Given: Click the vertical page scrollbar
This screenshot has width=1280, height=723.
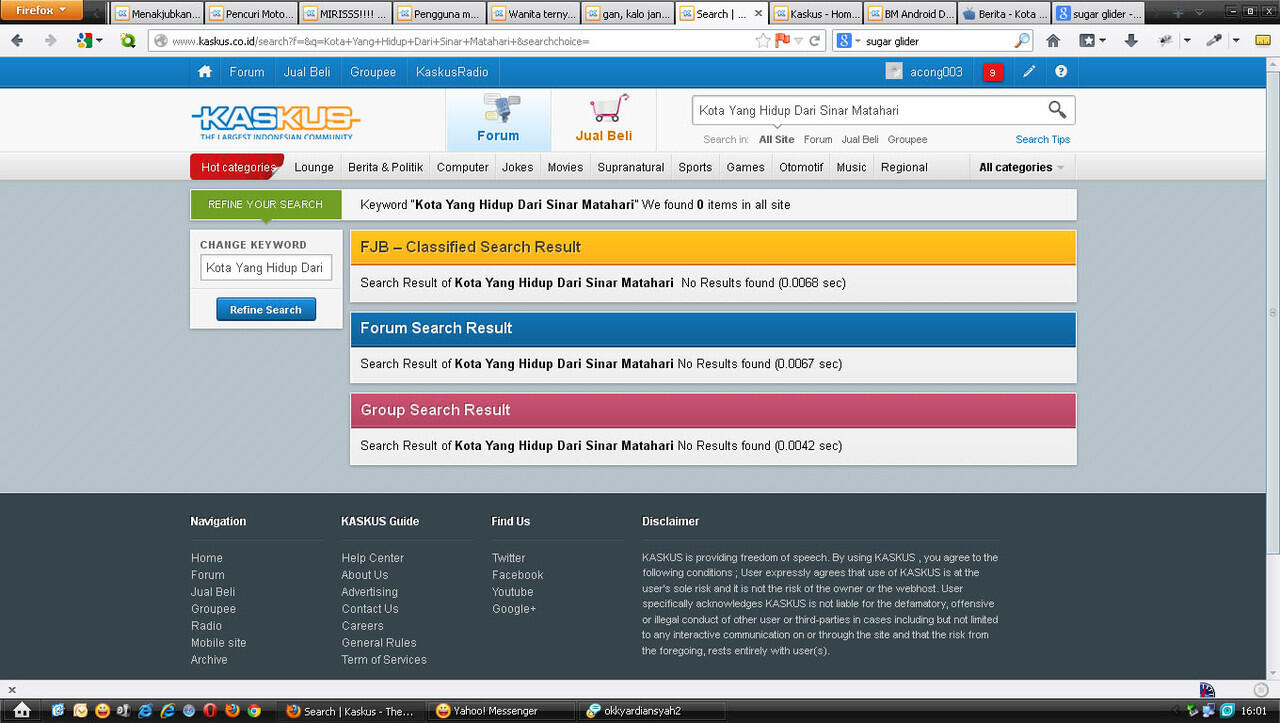Looking at the screenshot, I should click(1272, 313).
